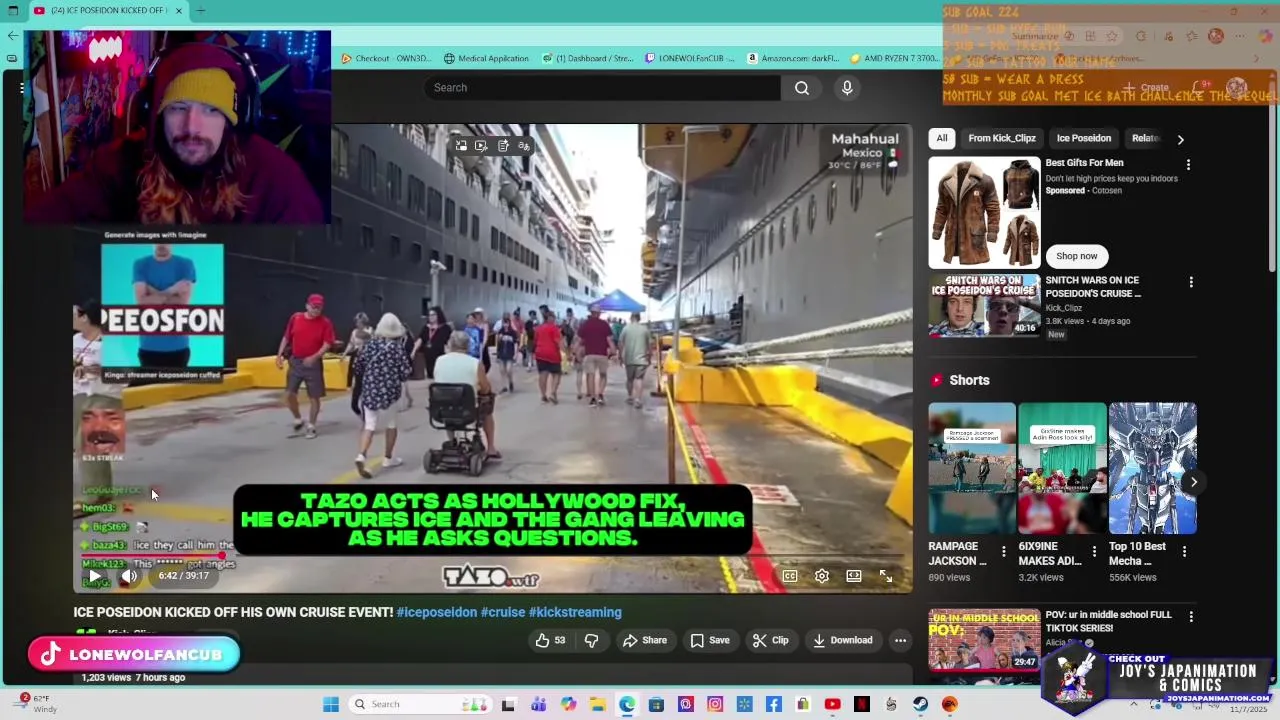Open a new browser tab
Image resolution: width=1280 pixels, height=720 pixels.
coord(200,11)
